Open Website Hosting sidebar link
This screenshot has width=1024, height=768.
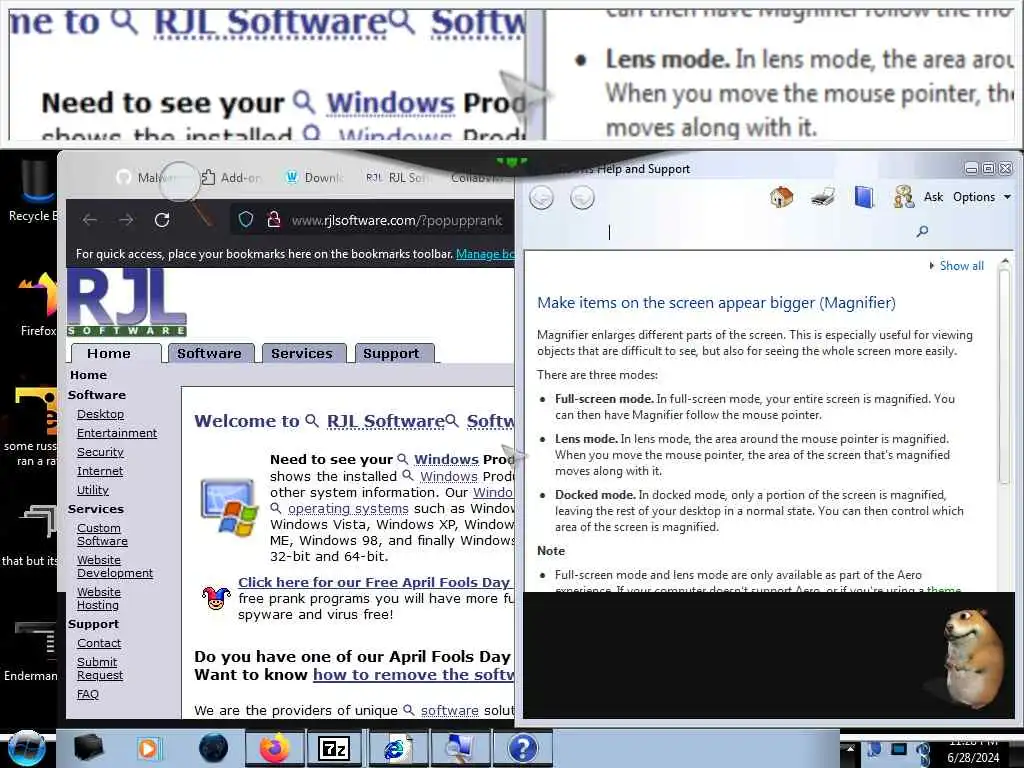coord(99,598)
